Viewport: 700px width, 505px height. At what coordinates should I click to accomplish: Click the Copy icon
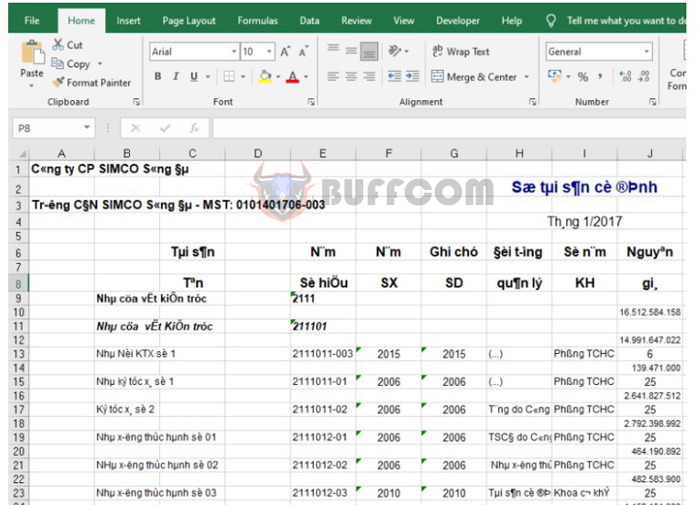[58, 63]
